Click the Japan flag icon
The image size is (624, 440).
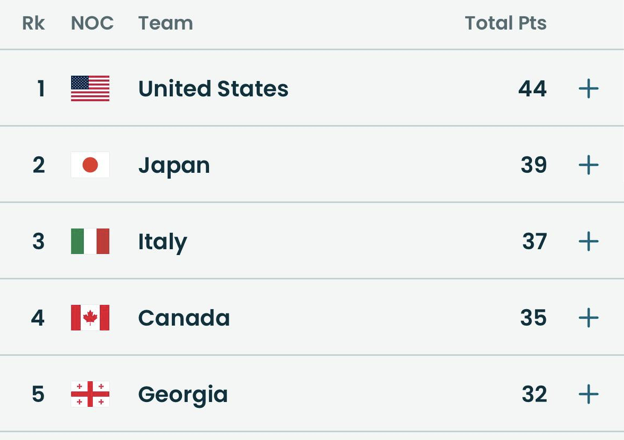click(90, 165)
